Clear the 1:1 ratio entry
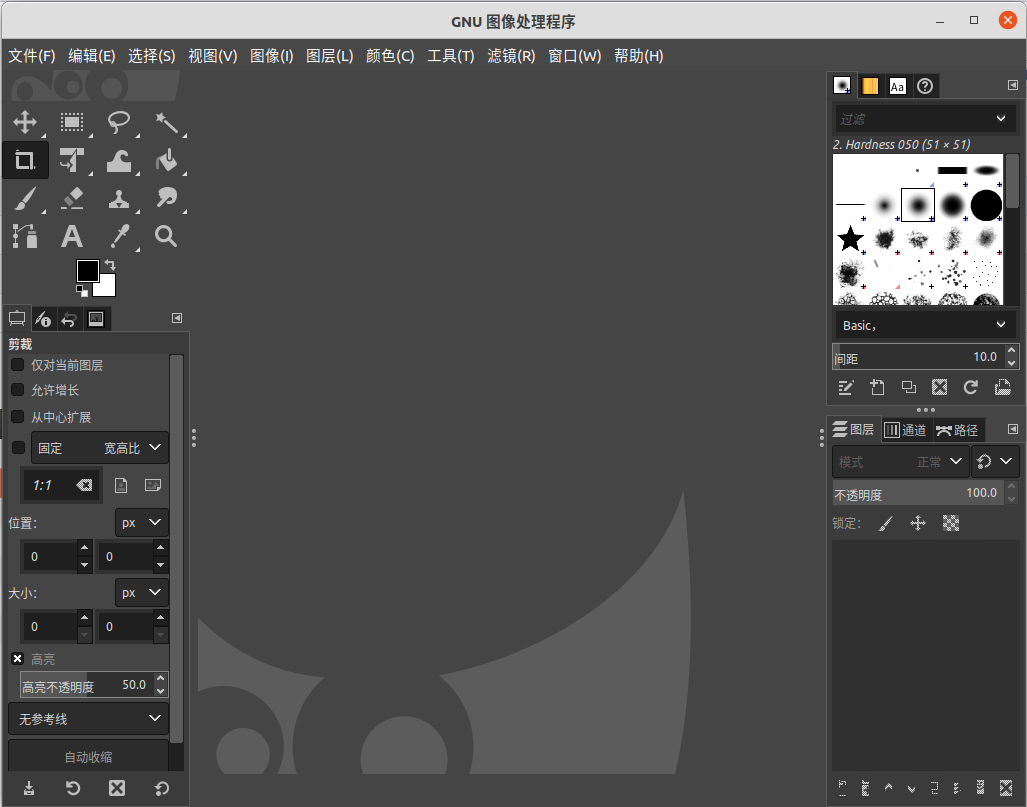 (84, 485)
